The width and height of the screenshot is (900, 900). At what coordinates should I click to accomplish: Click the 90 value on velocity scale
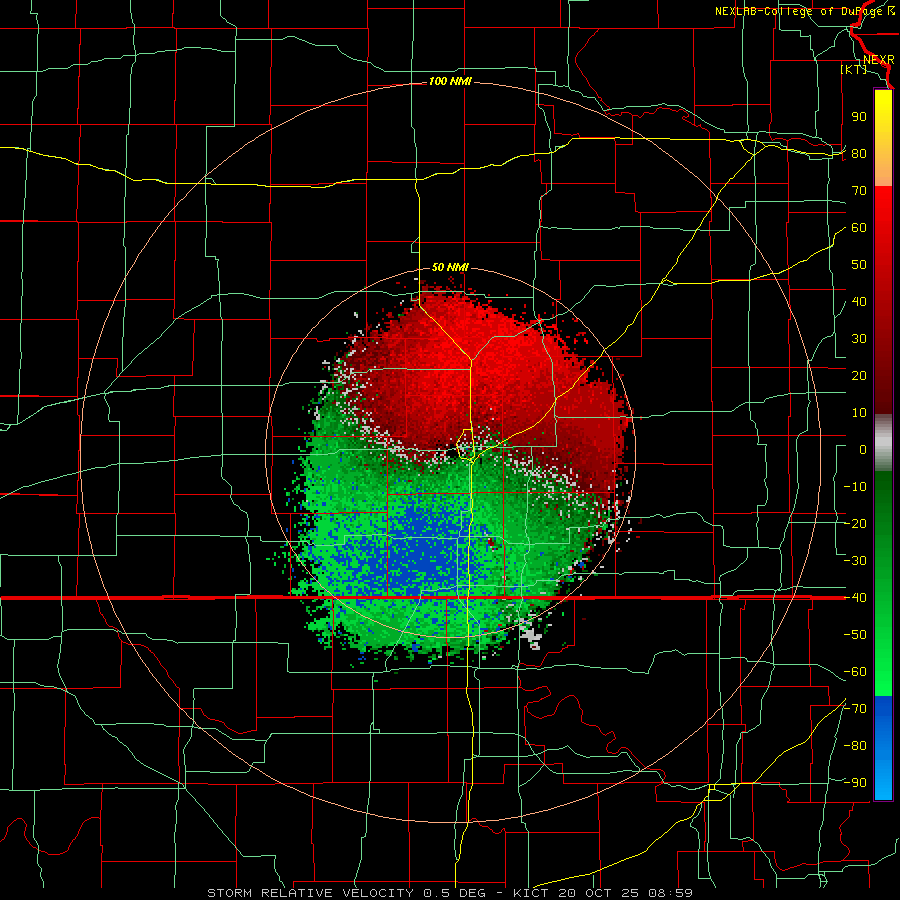(x=859, y=117)
